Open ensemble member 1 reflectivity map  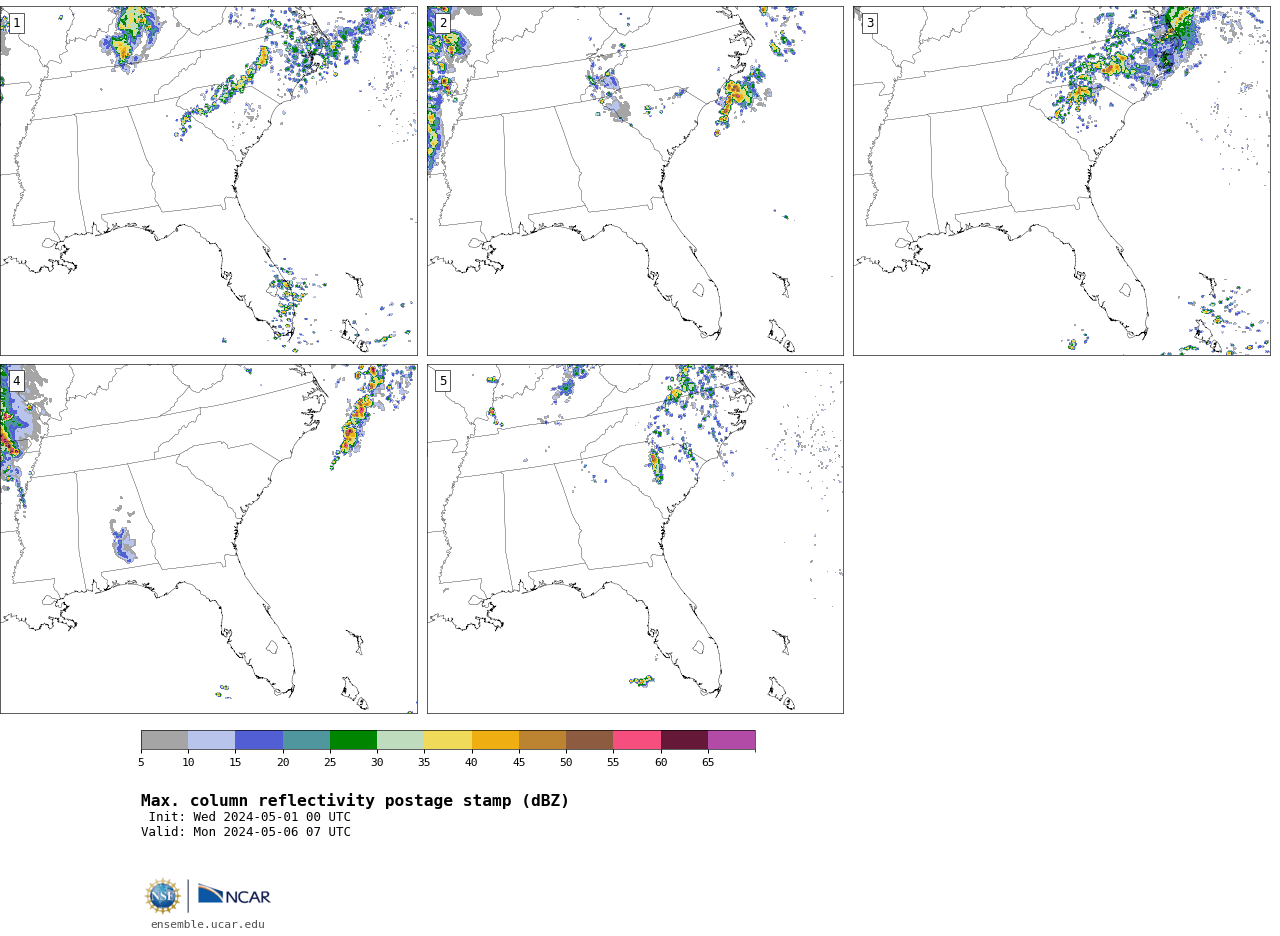pos(208,181)
